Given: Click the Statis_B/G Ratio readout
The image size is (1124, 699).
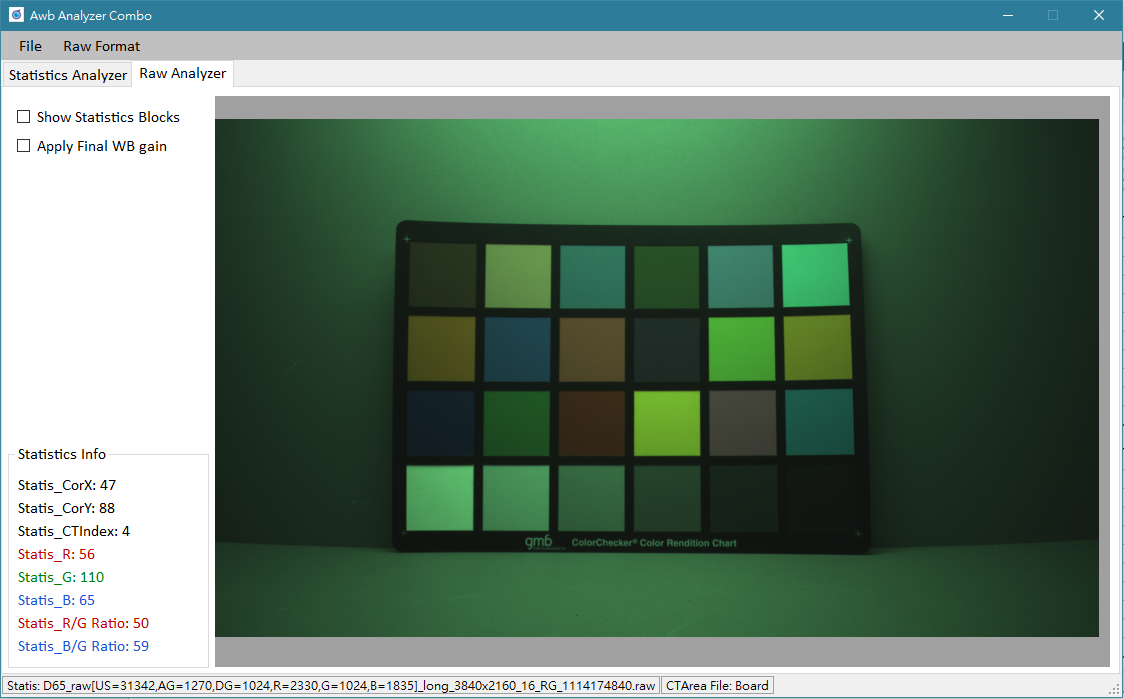Looking at the screenshot, I should (83, 646).
